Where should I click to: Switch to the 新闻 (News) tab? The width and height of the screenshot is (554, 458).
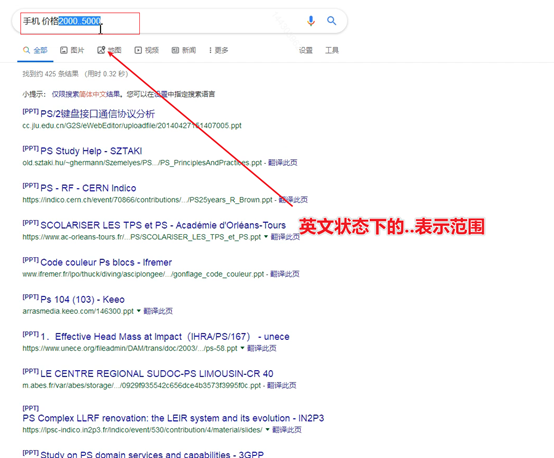pos(184,50)
